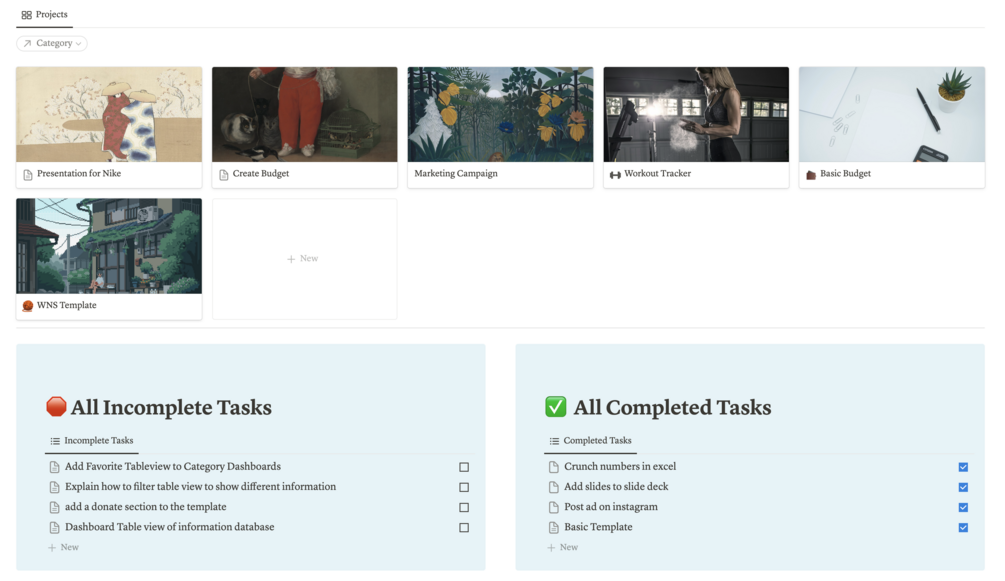Click page icon of Basic Template task
The image size is (1005, 581).
554,528
